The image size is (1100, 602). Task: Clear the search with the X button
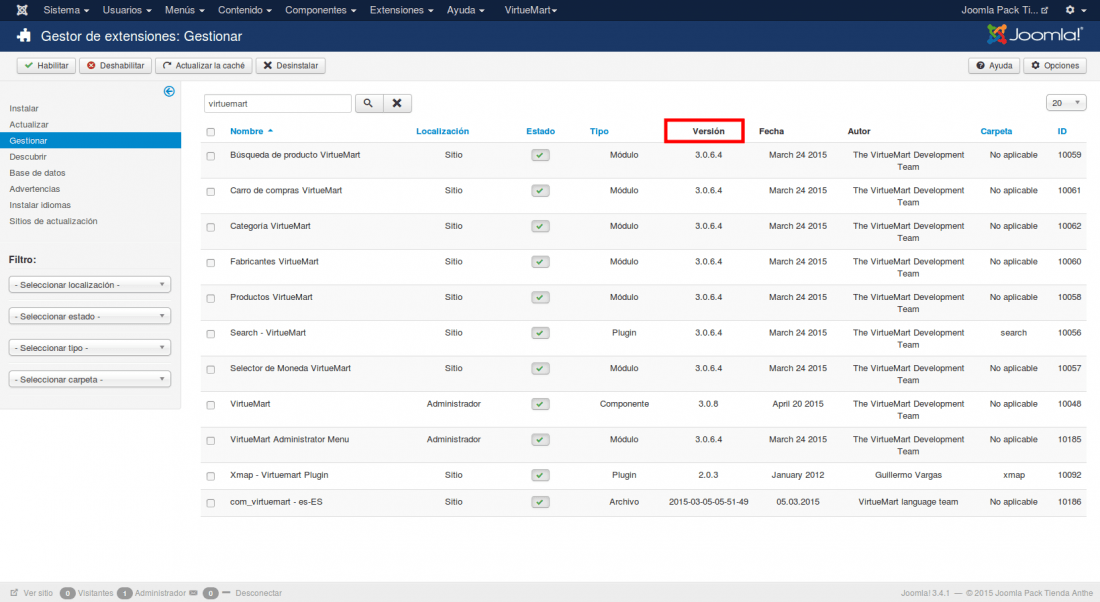pos(397,103)
